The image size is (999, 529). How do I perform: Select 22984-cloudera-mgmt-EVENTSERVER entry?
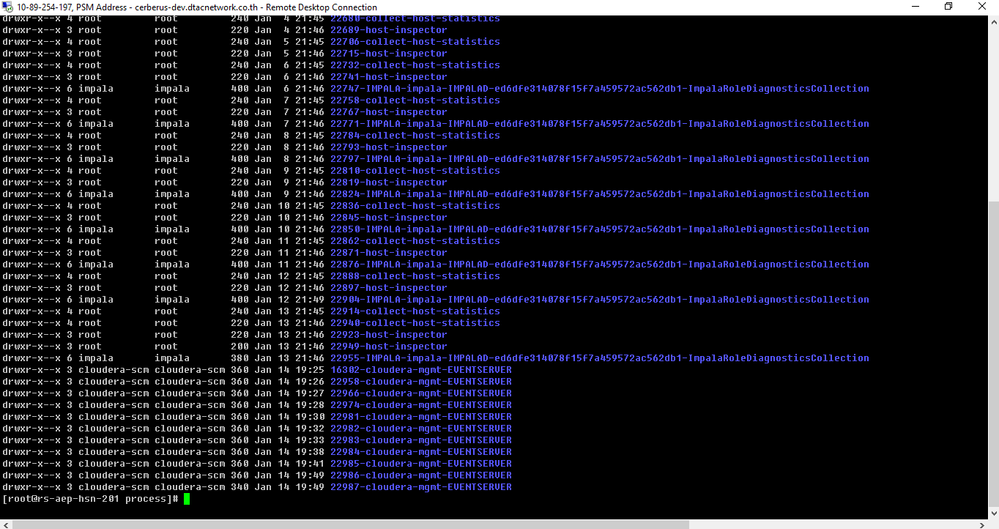420,452
